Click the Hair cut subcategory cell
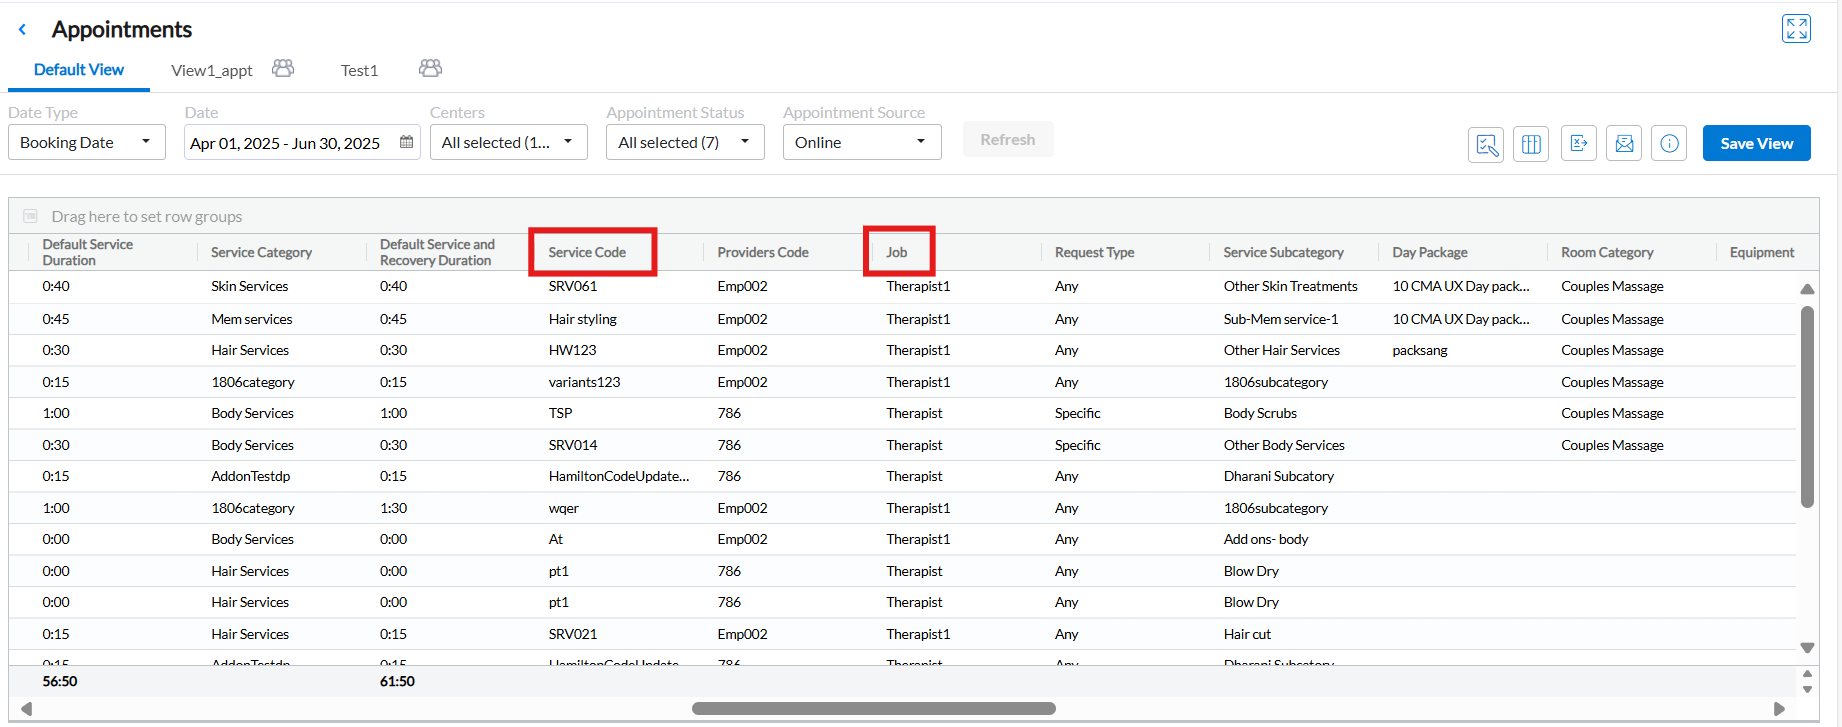 [x=1247, y=634]
